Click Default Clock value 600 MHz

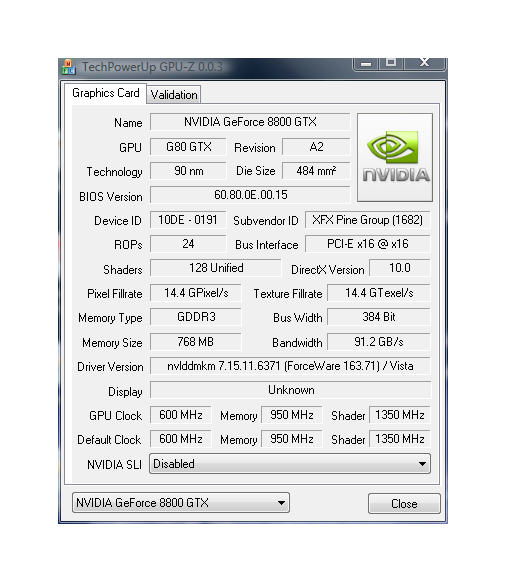coord(181,439)
